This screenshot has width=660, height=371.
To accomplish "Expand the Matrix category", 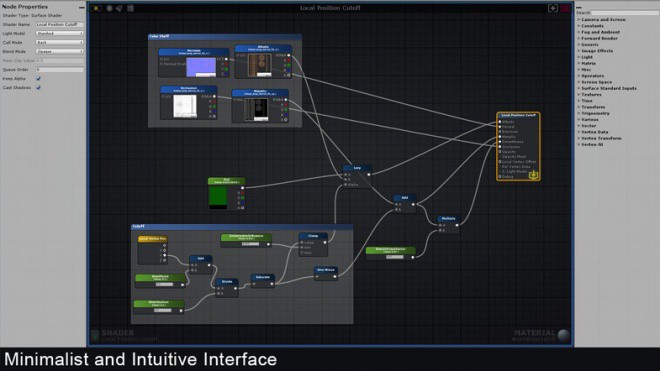I will pyautogui.click(x=587, y=64).
